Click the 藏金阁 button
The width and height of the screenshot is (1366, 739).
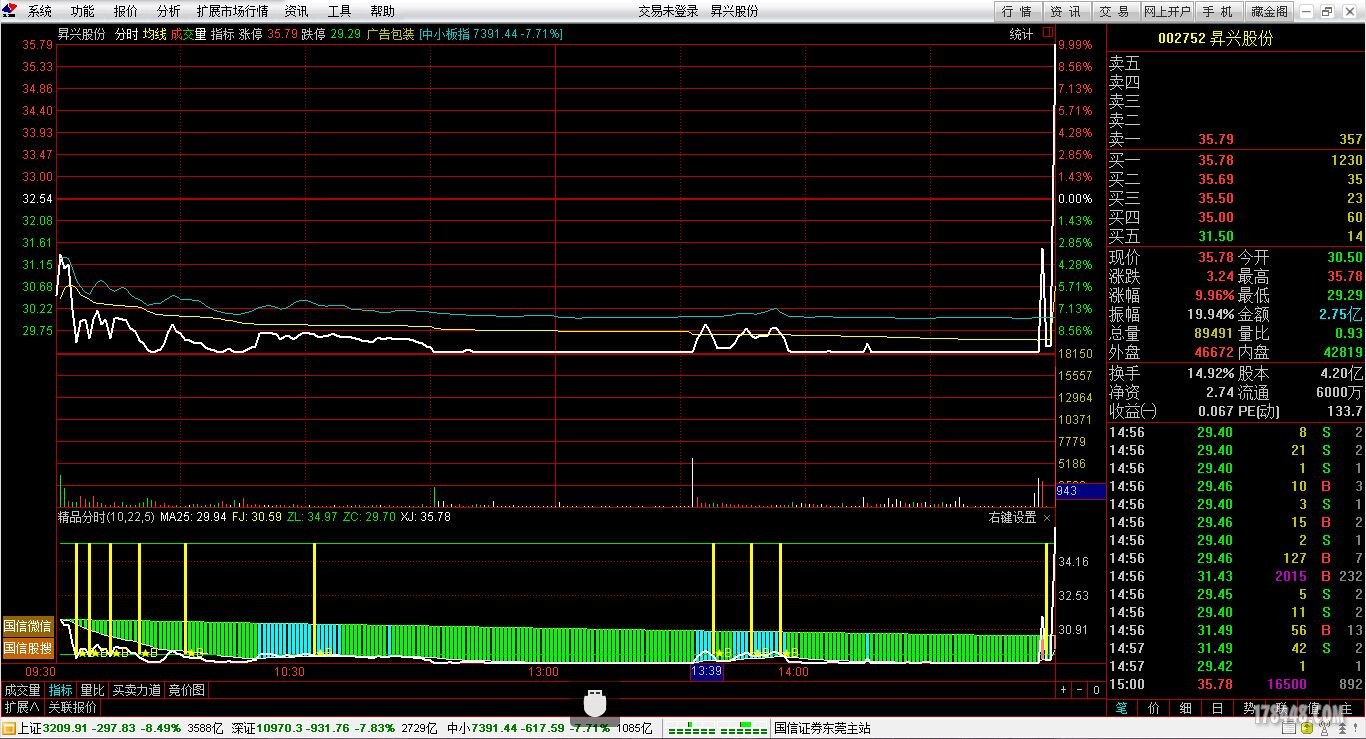(1268, 11)
